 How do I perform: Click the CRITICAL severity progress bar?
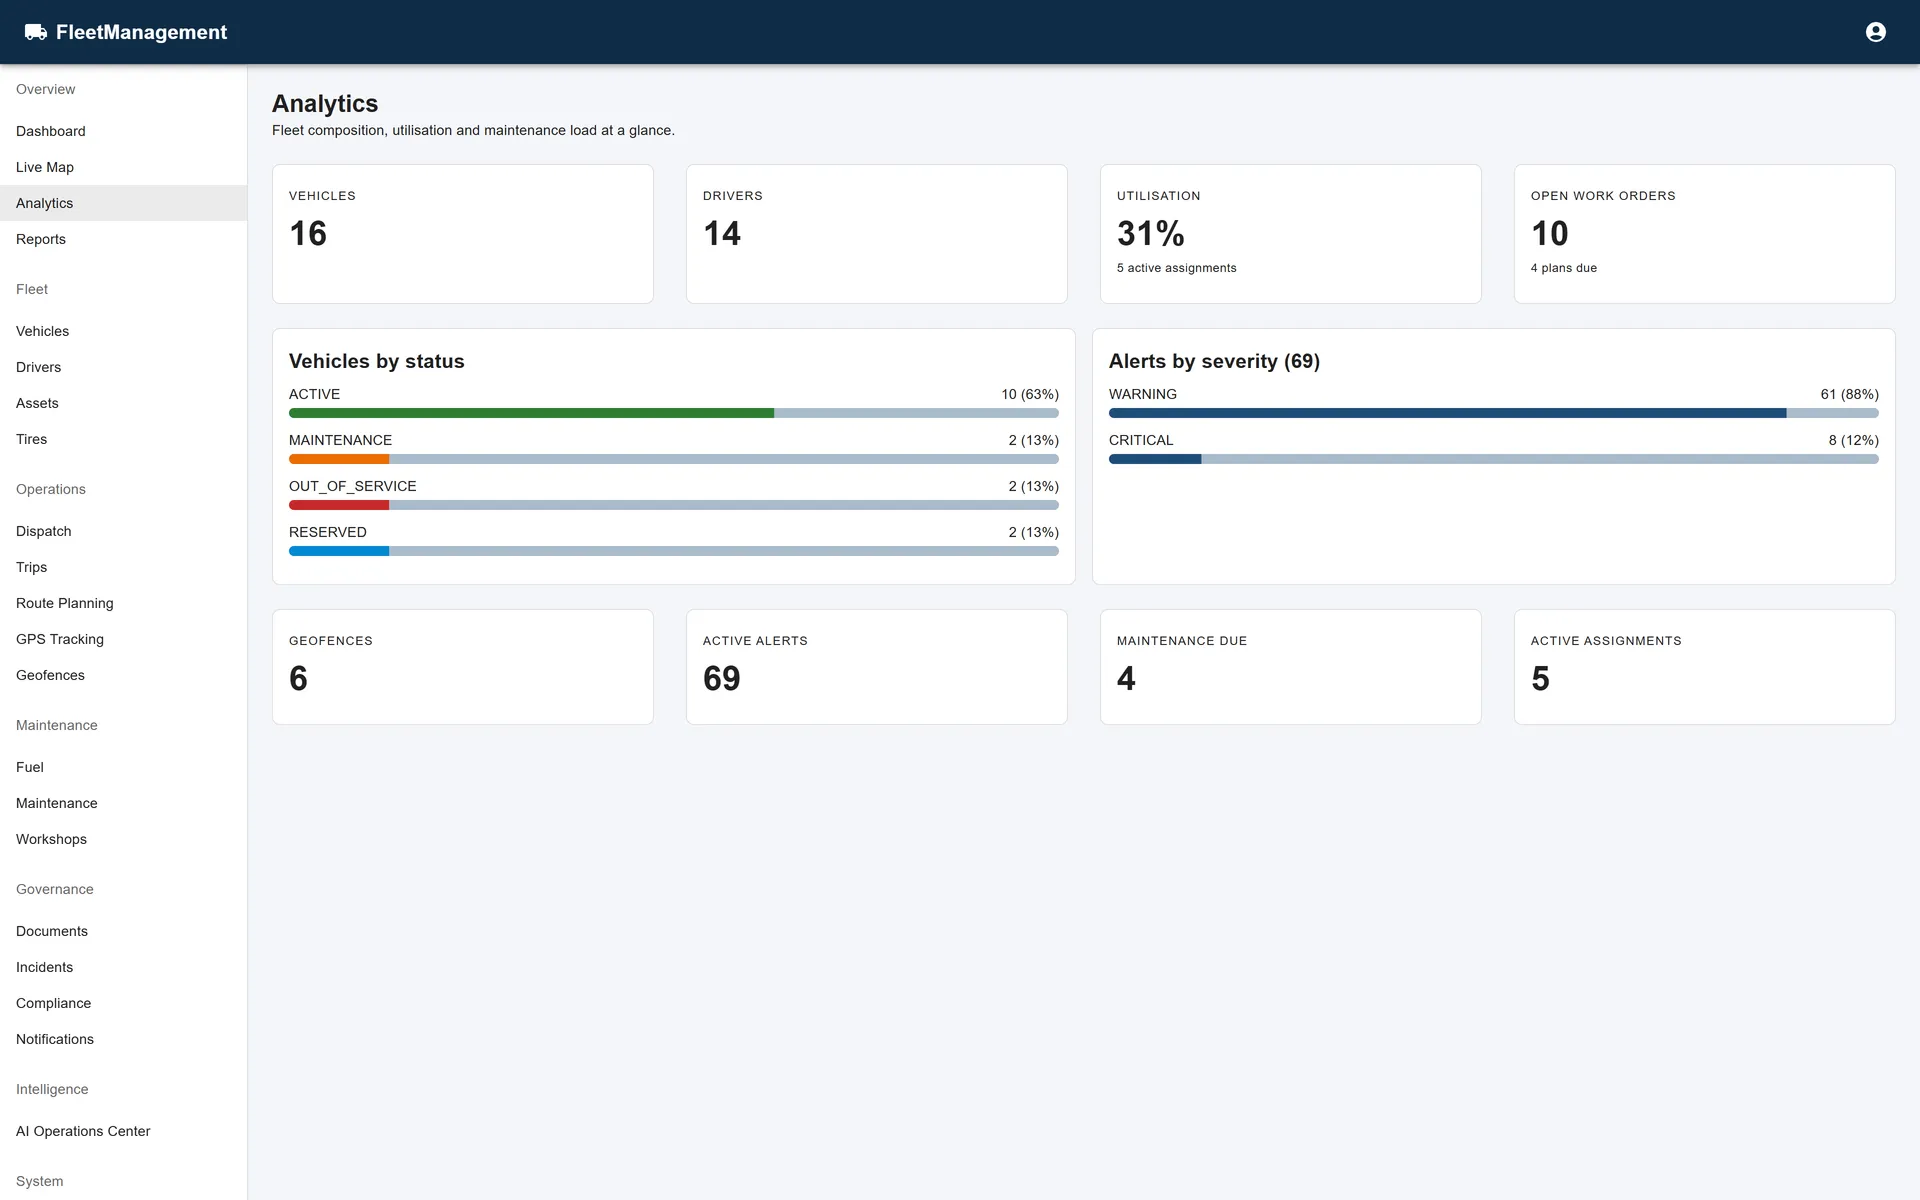[x=1494, y=459]
